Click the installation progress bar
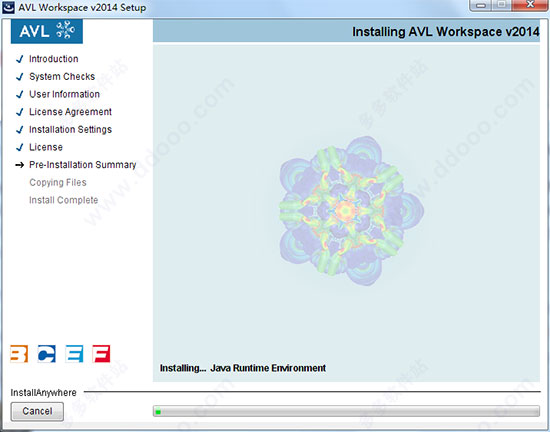Image resolution: width=550 pixels, height=432 pixels. tap(346, 411)
